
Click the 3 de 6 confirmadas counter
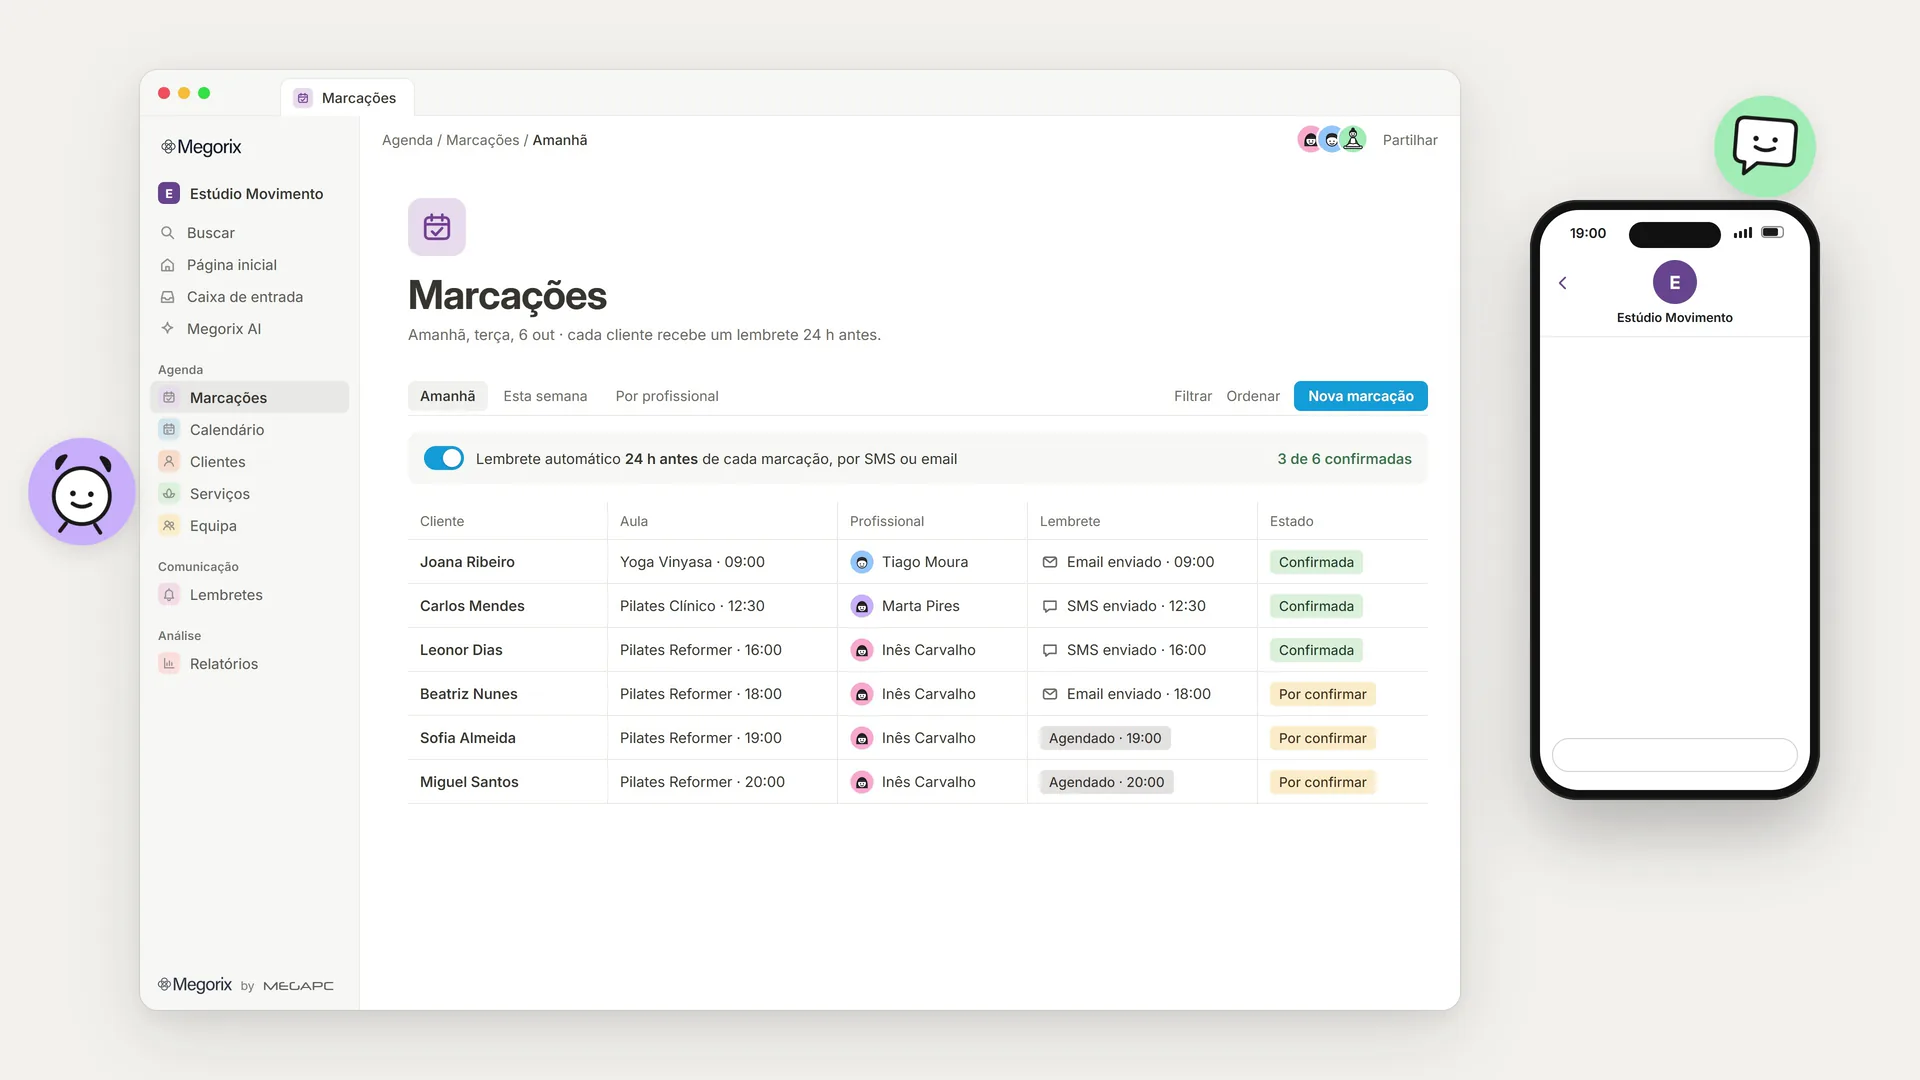point(1344,459)
